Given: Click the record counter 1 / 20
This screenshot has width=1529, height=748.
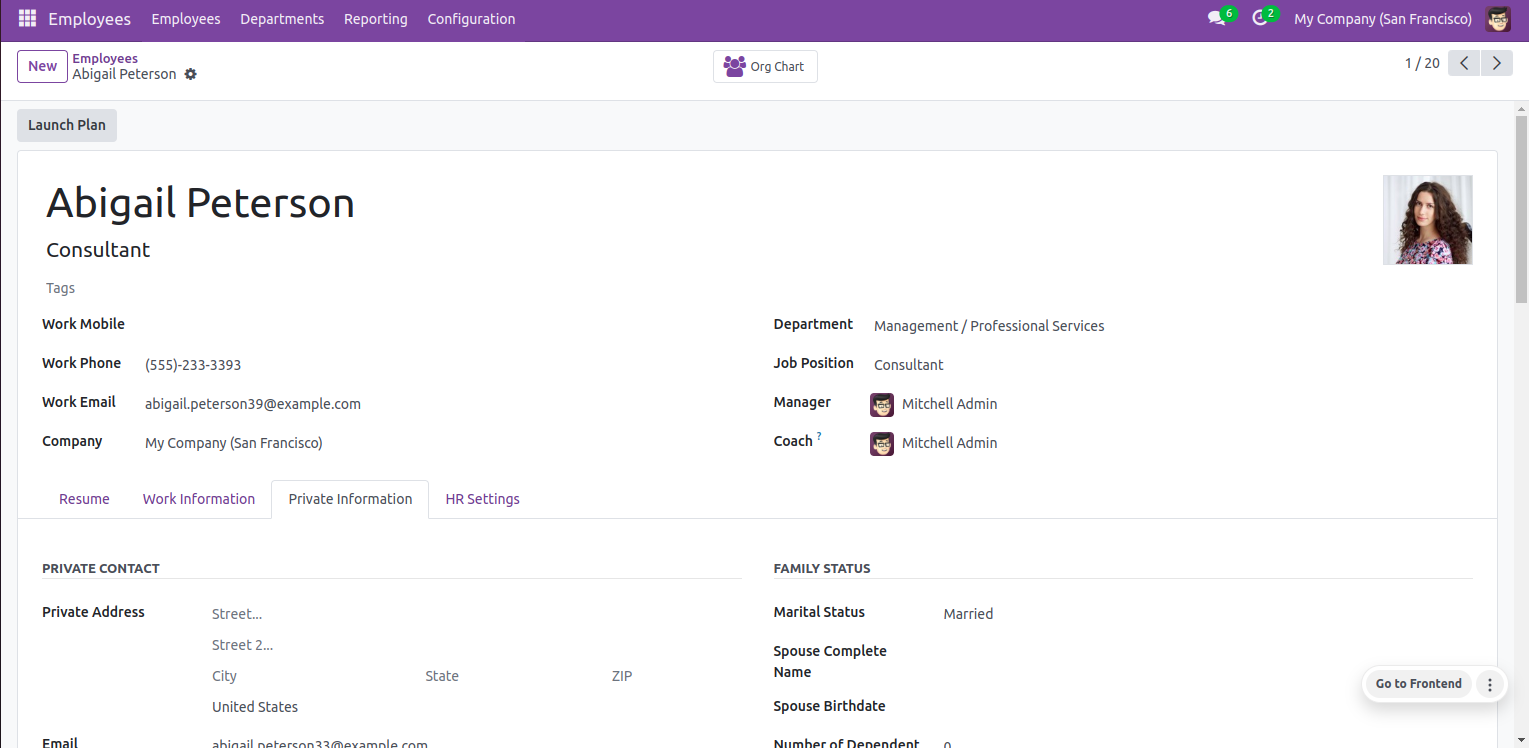Looking at the screenshot, I should click(1422, 64).
